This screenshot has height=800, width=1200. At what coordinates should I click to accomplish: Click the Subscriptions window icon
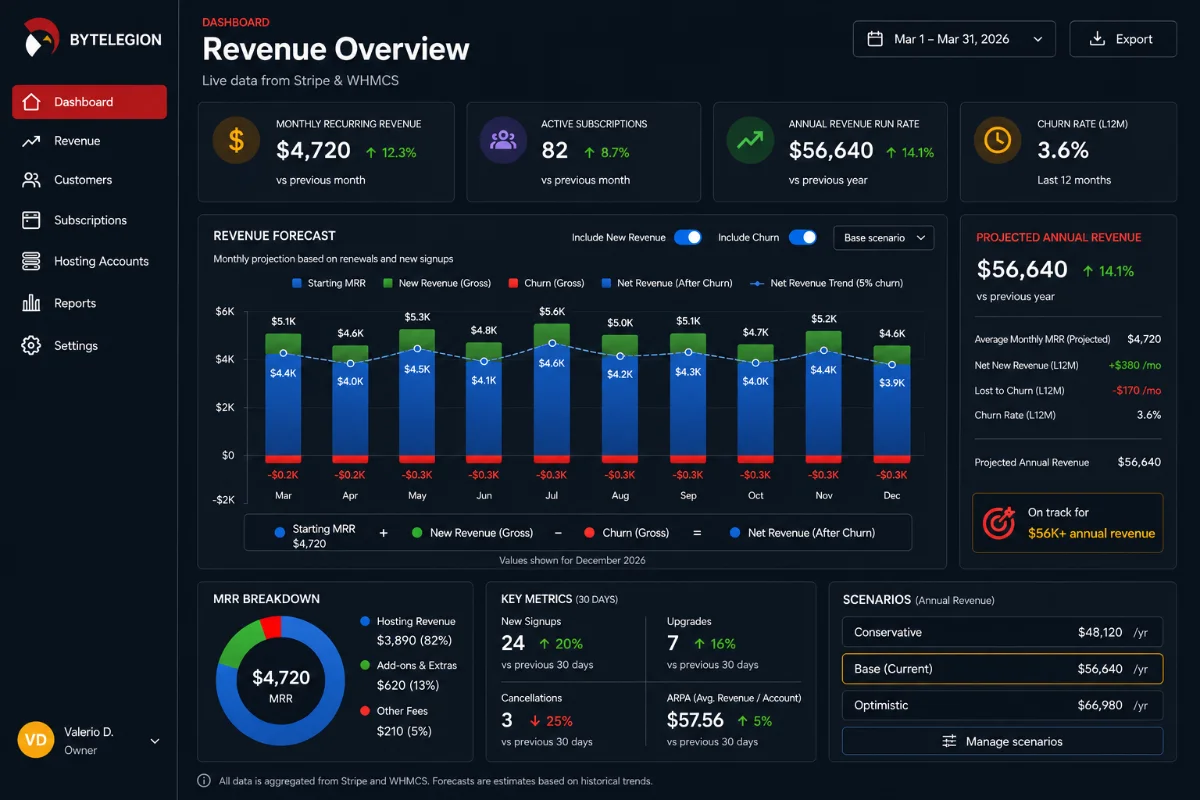click(31, 220)
